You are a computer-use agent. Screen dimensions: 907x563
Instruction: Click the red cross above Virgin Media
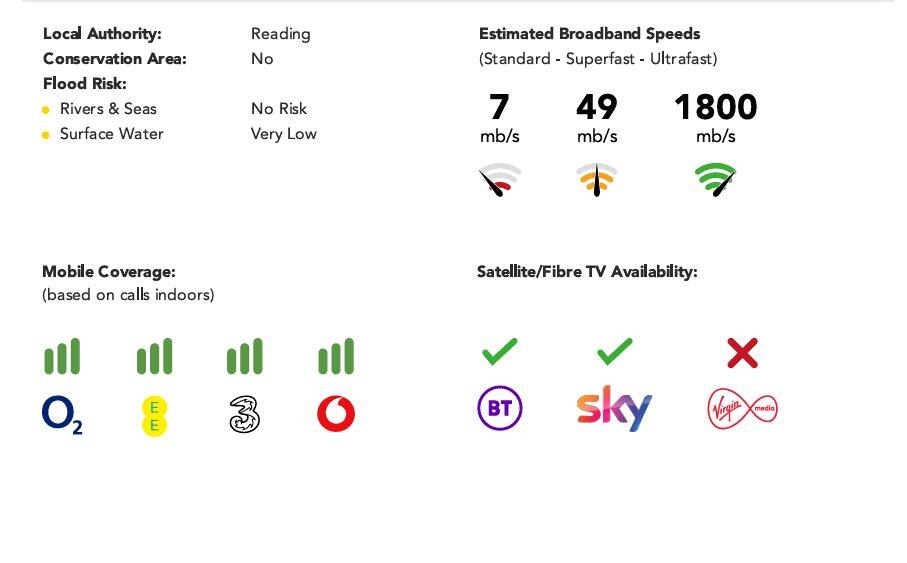coord(742,352)
